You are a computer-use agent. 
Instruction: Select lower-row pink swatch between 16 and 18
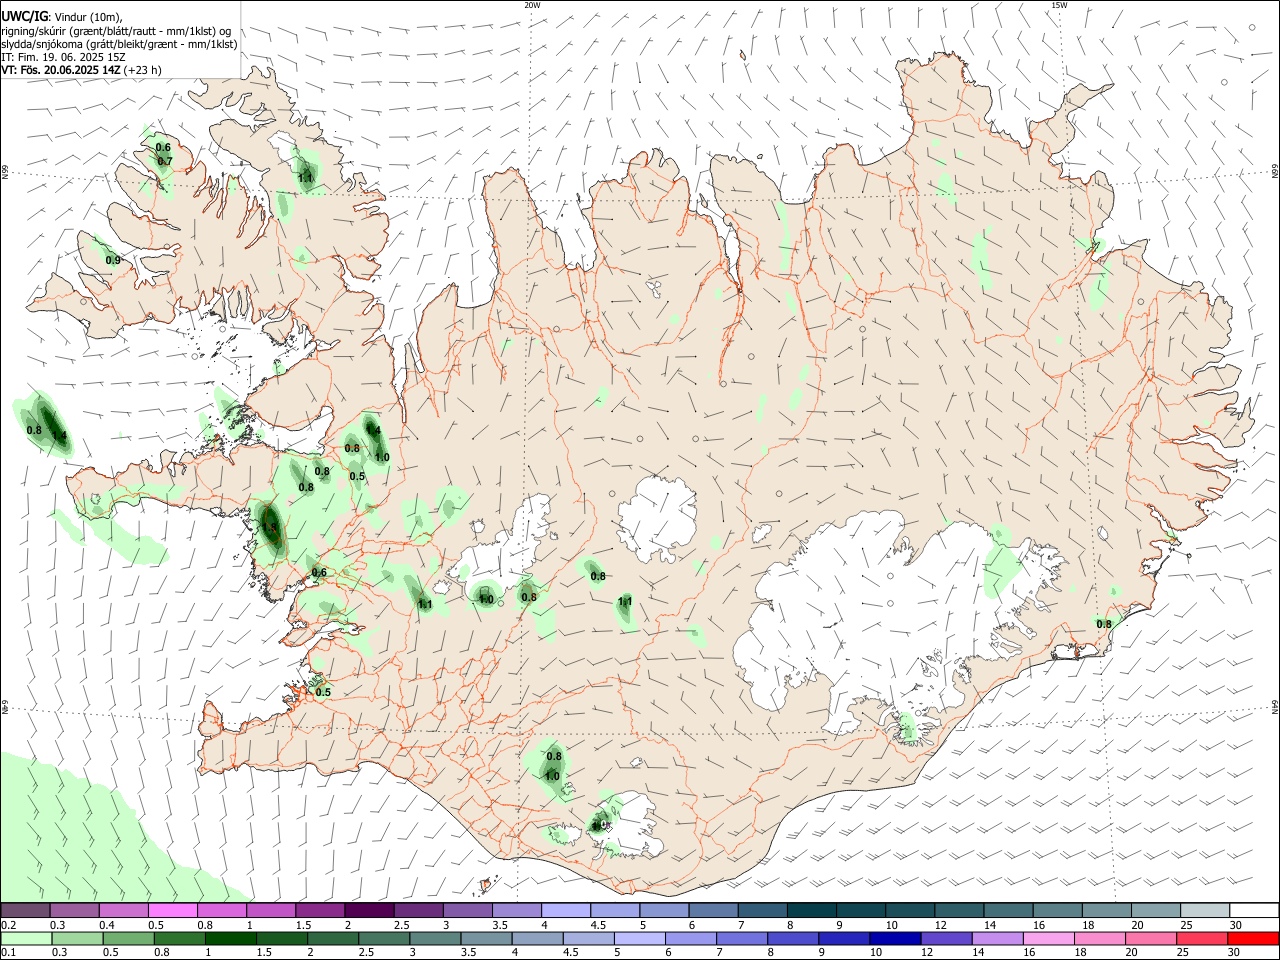[x=1050, y=938]
